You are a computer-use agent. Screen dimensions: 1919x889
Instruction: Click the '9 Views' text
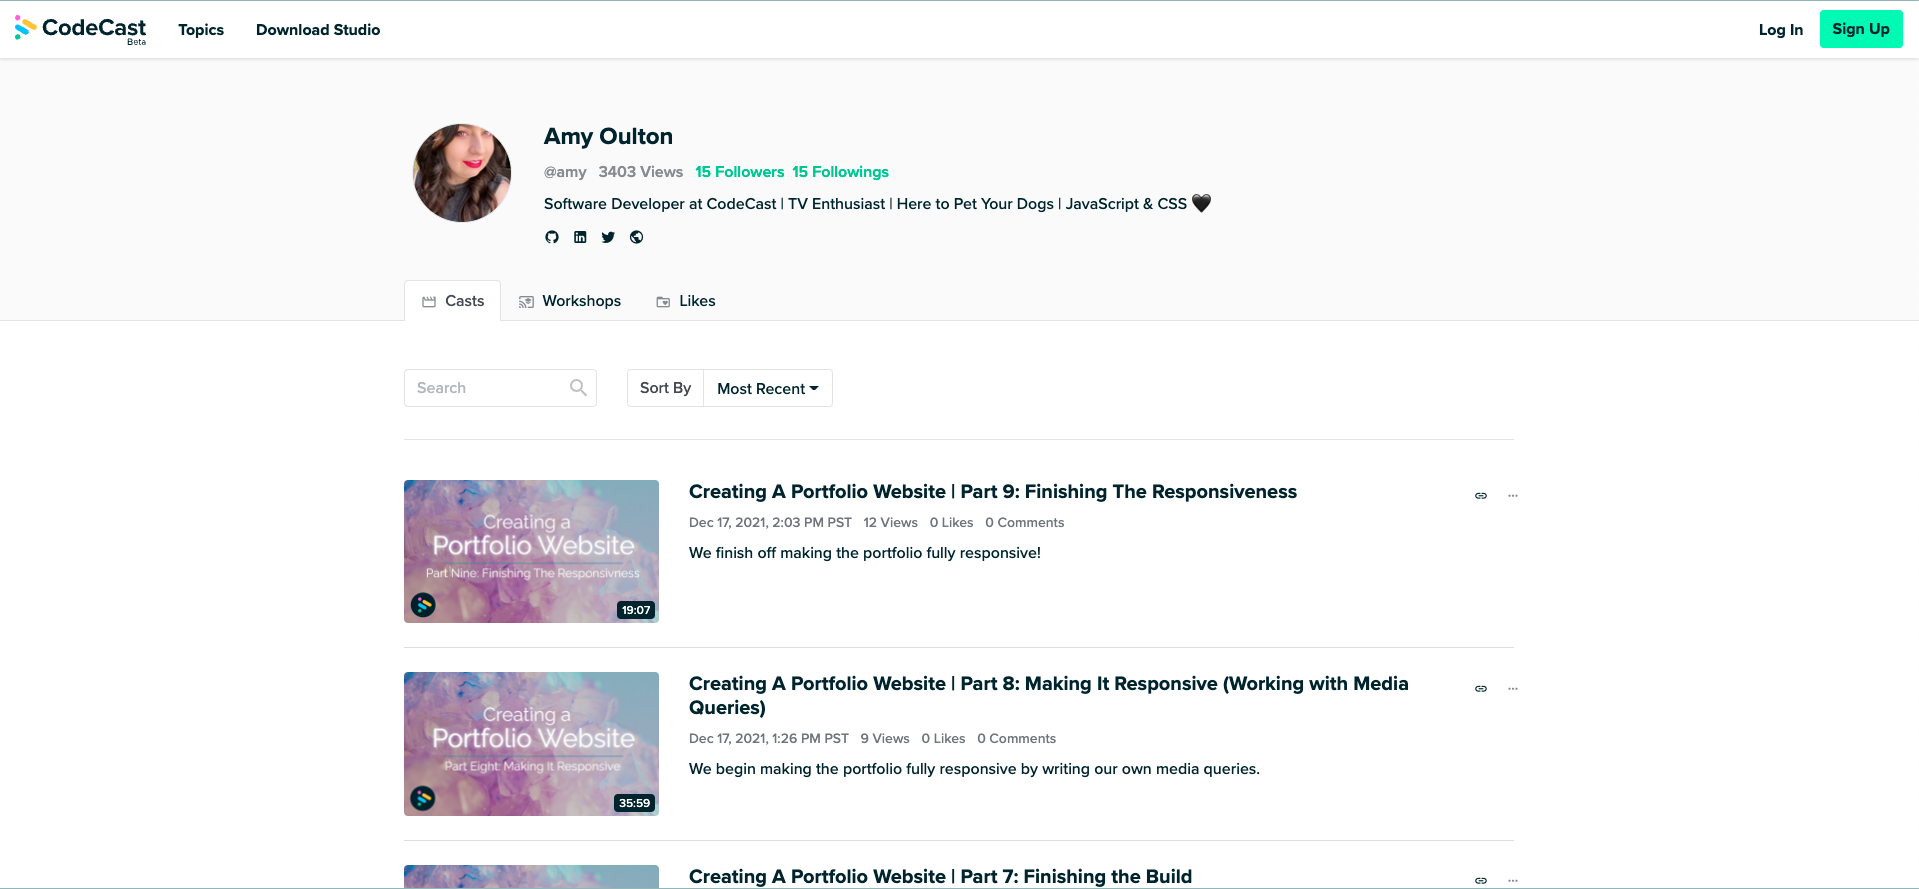coord(885,739)
